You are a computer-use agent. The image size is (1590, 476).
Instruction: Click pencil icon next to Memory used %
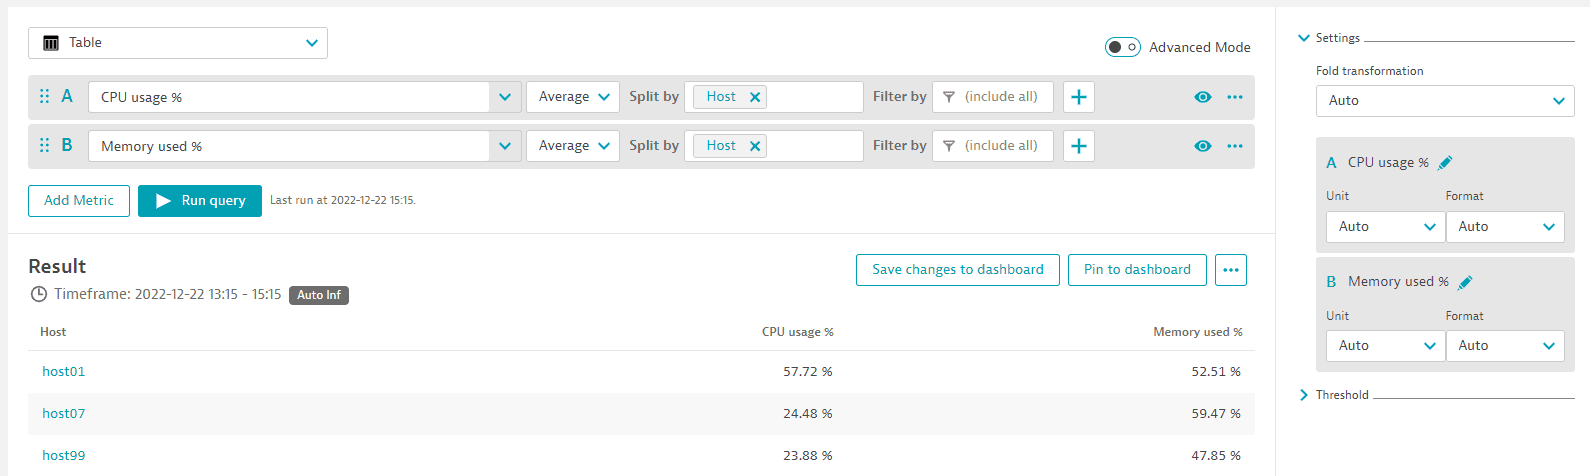(x=1465, y=283)
